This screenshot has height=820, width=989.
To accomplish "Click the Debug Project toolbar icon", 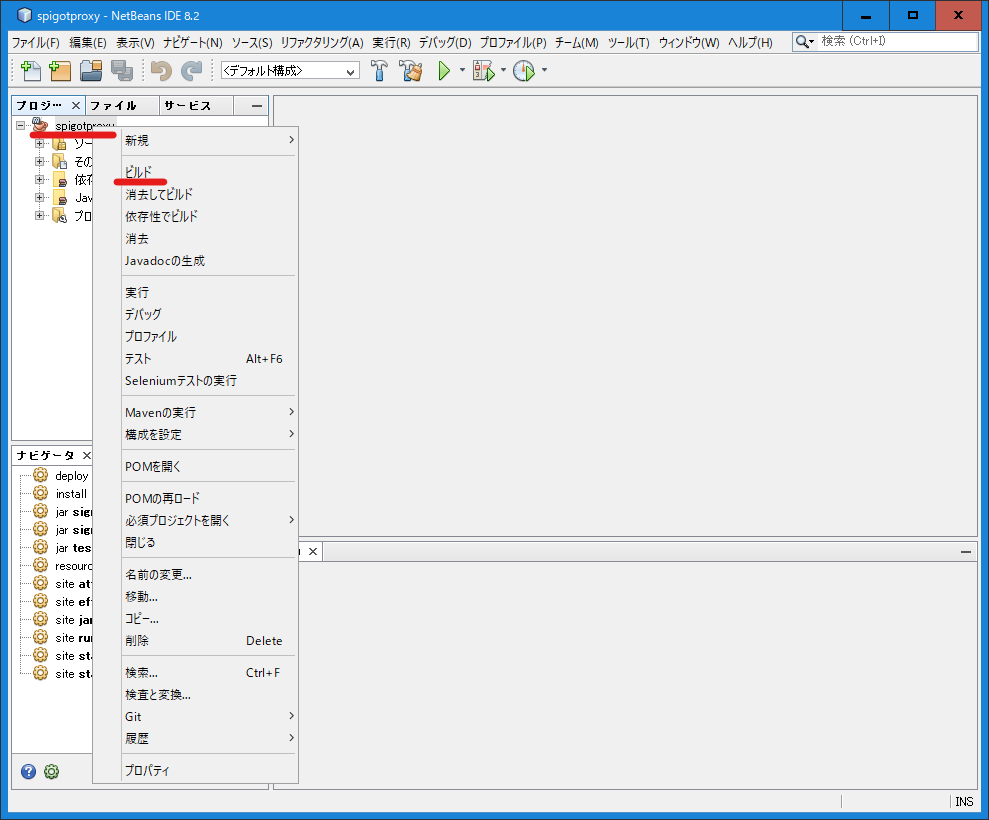I will 484,71.
